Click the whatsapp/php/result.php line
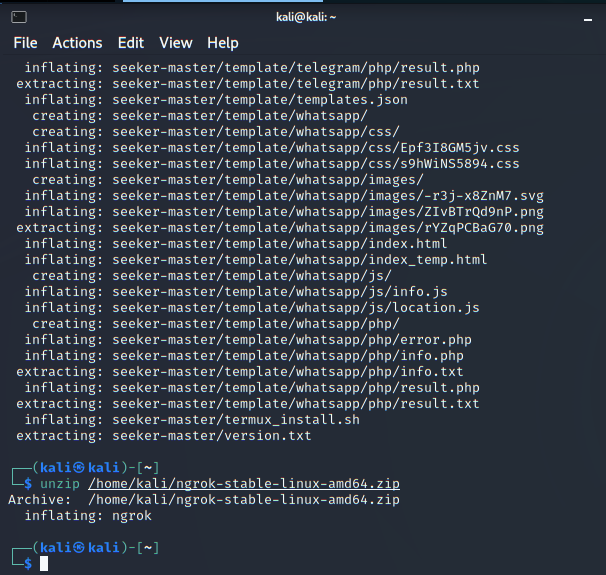This screenshot has height=575, width=606. tap(252, 388)
